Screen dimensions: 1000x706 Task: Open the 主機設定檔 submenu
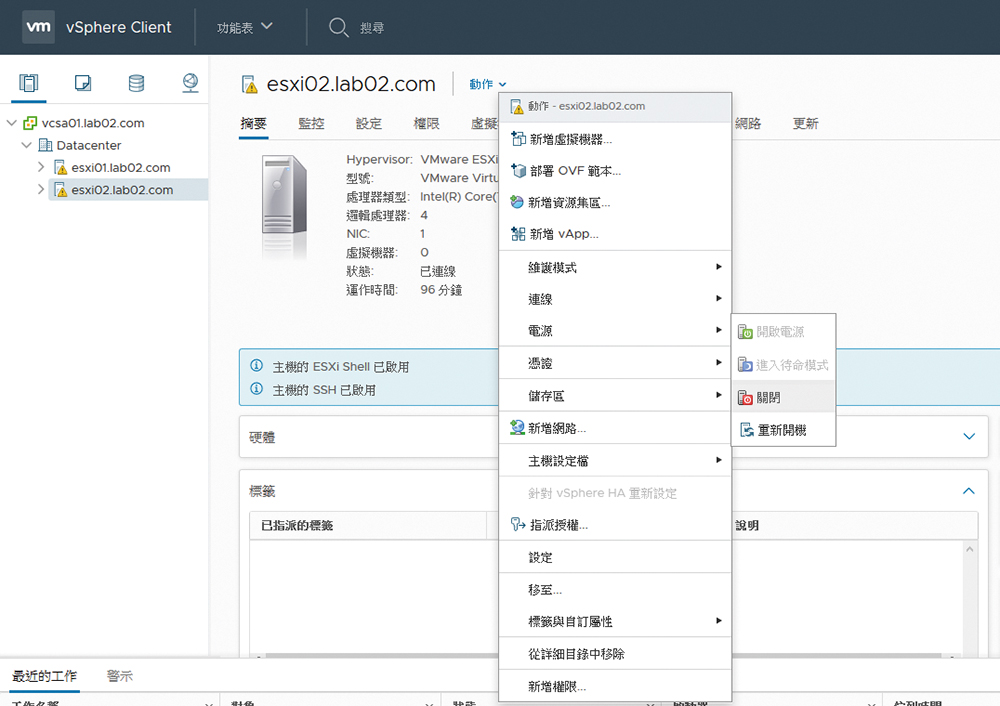tap(615, 460)
